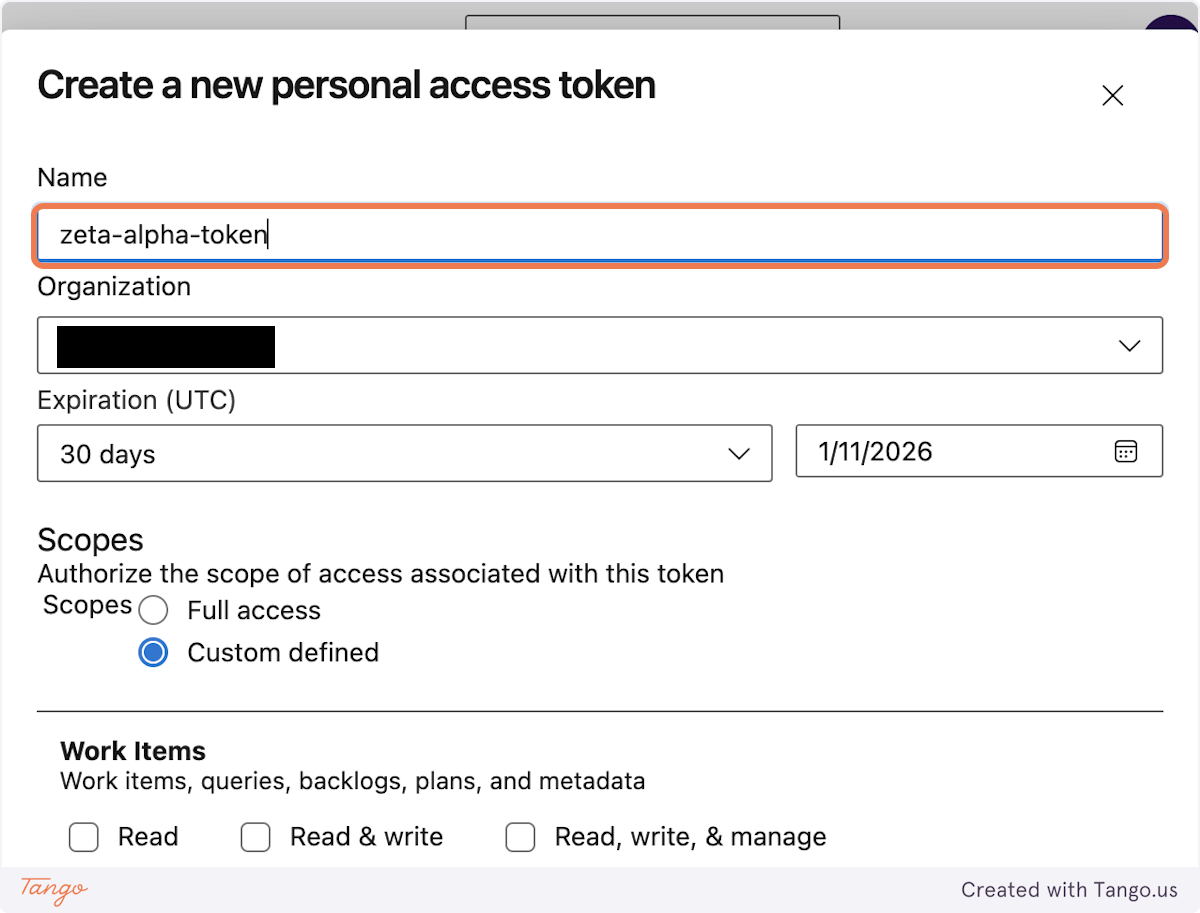Image resolution: width=1200 pixels, height=913 pixels.
Task: Click the blacked-out Organization field value
Action: tap(165, 346)
